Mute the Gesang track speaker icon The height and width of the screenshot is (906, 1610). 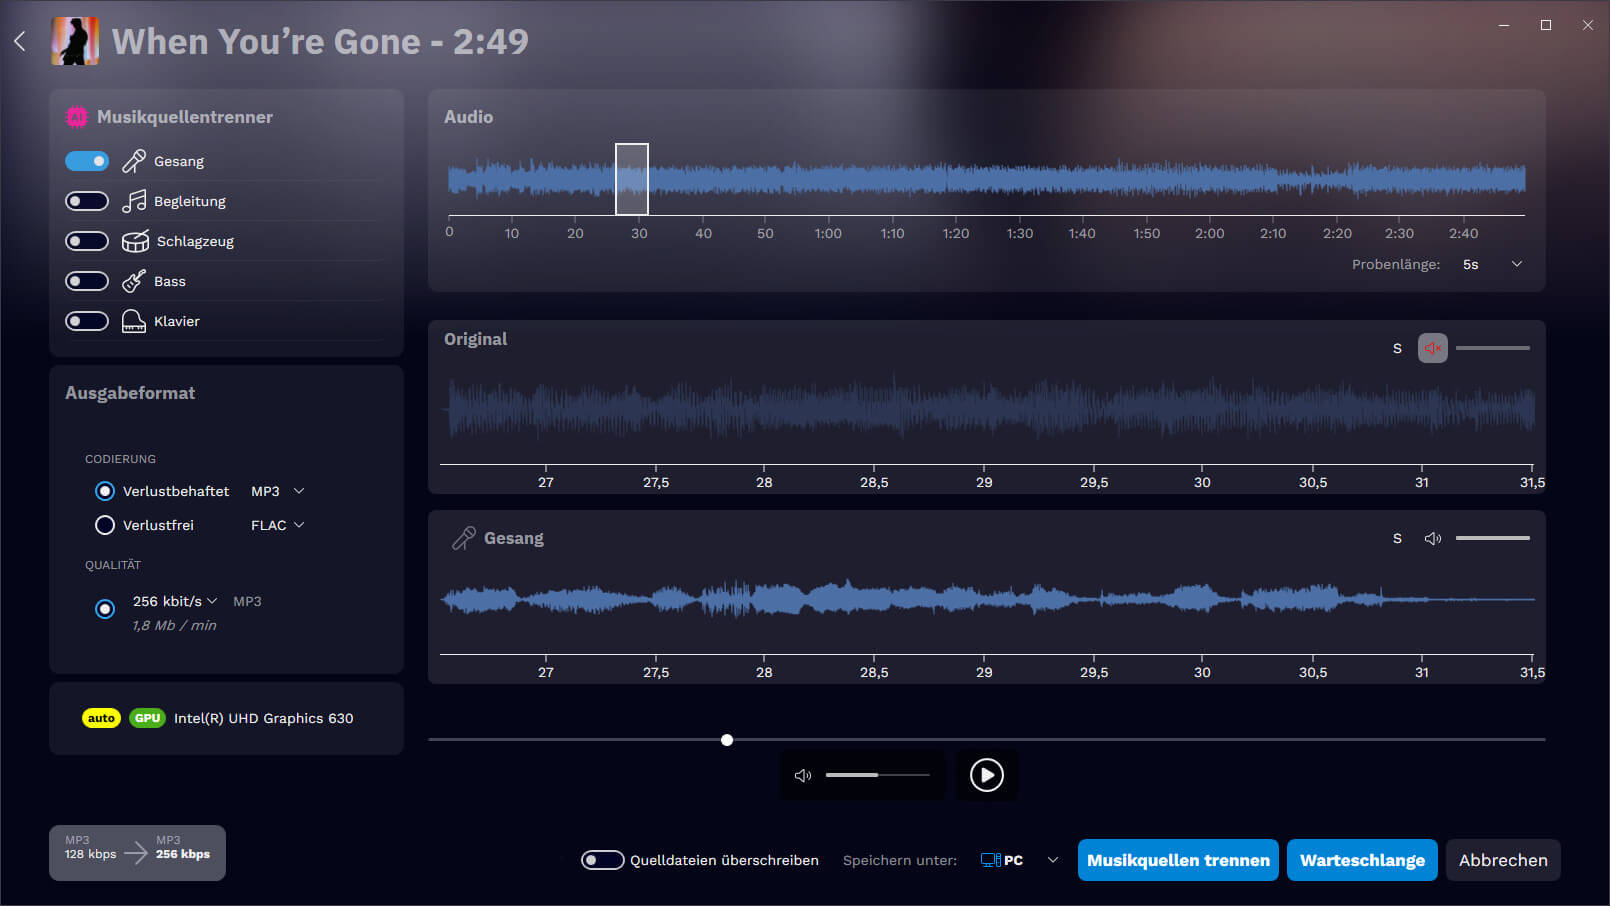(x=1432, y=538)
